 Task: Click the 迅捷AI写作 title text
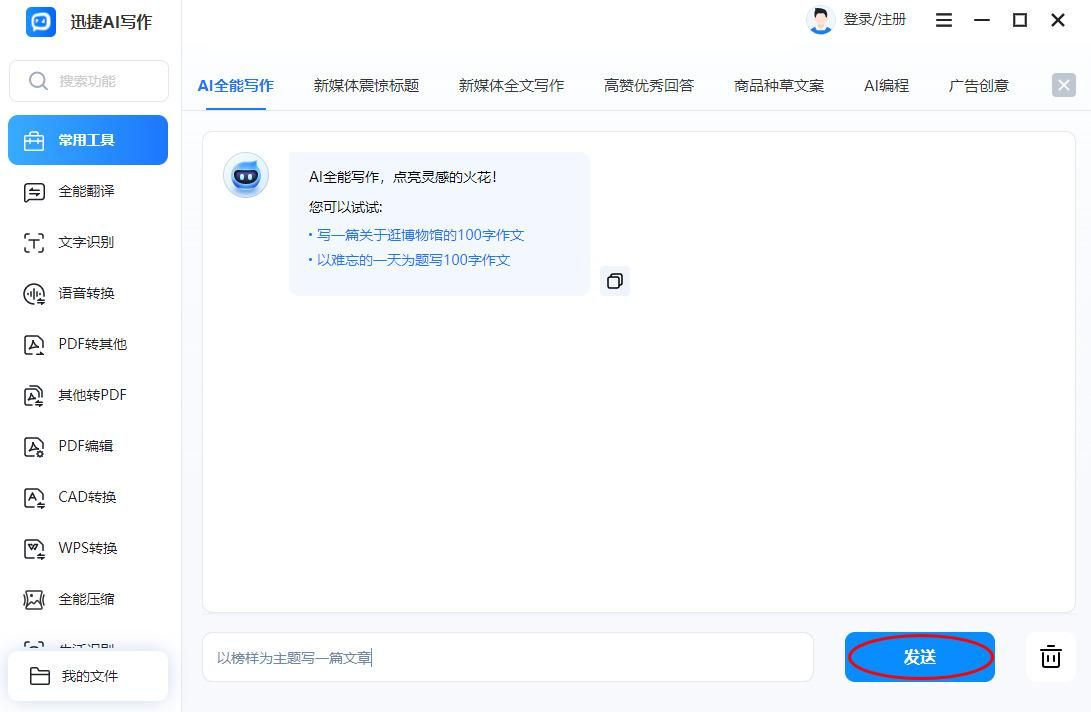[x=111, y=22]
